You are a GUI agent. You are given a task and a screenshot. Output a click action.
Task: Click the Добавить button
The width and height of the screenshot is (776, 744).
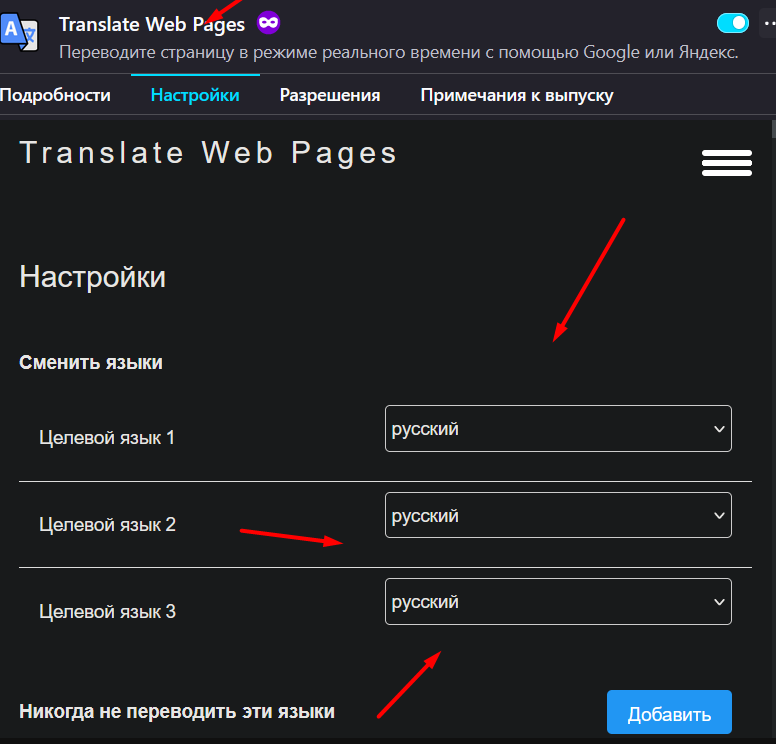(669, 712)
